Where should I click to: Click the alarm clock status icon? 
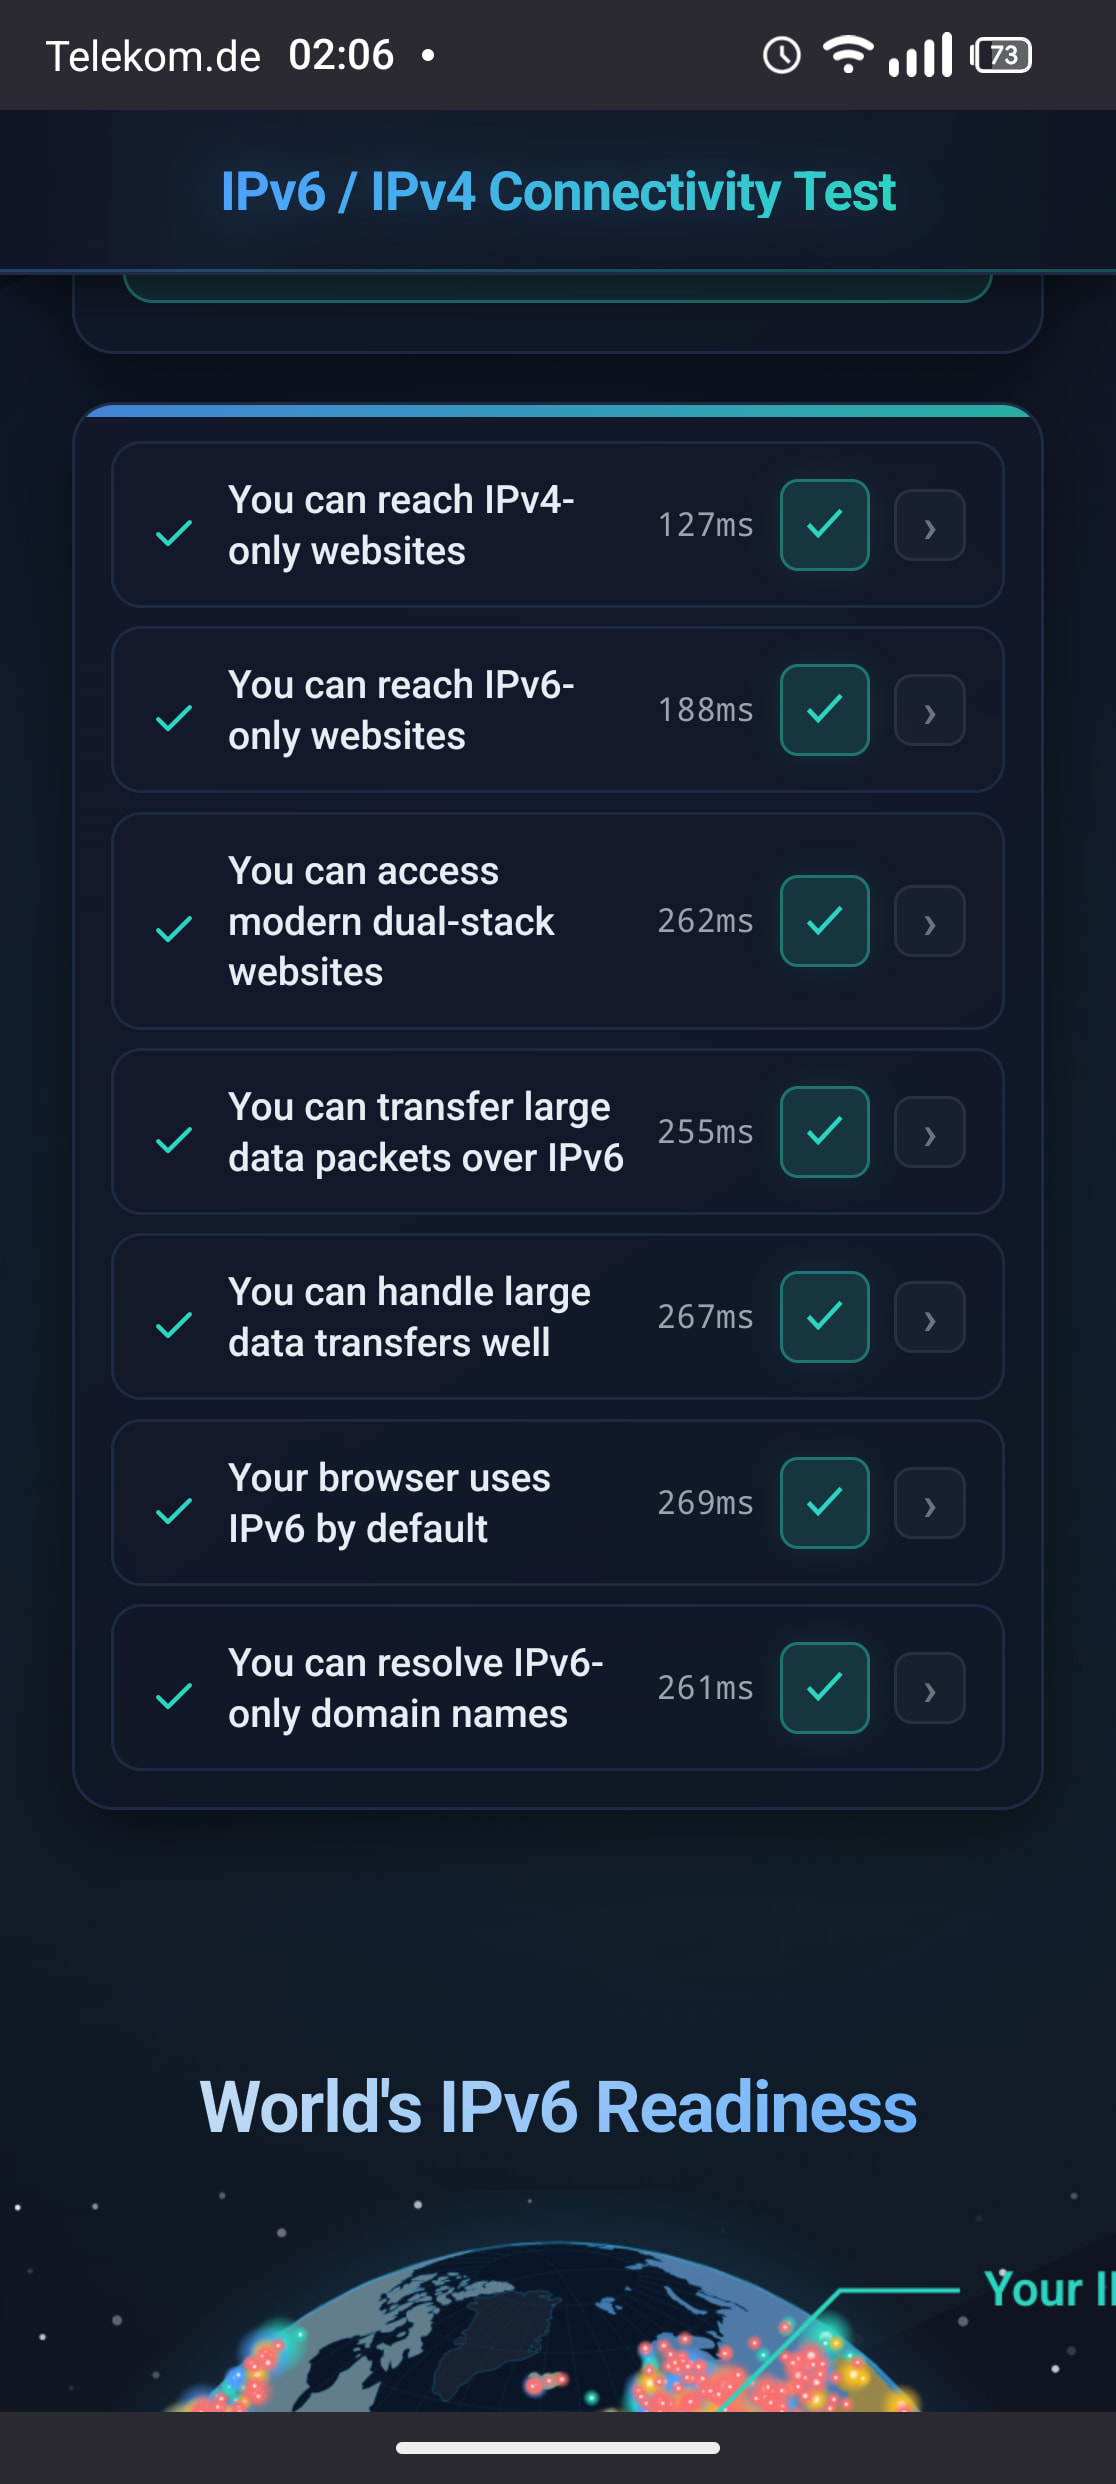click(x=781, y=56)
